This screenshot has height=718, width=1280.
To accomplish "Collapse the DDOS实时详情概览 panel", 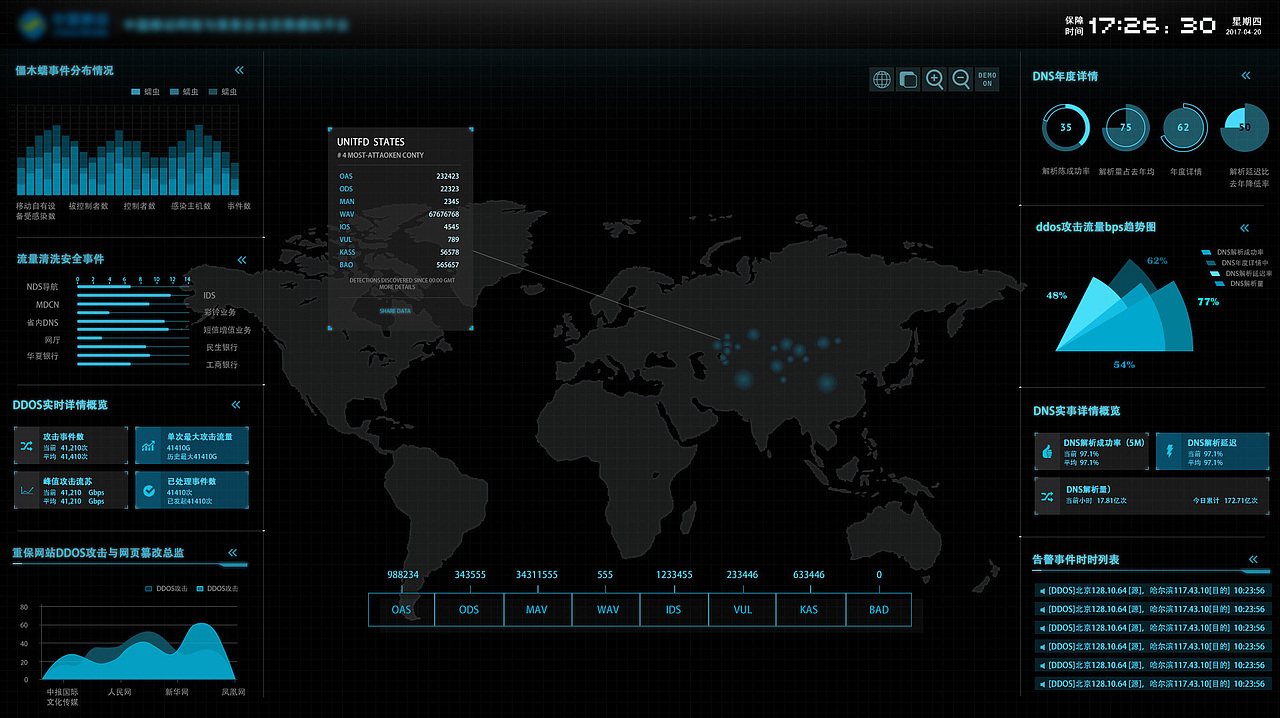I will point(236,405).
